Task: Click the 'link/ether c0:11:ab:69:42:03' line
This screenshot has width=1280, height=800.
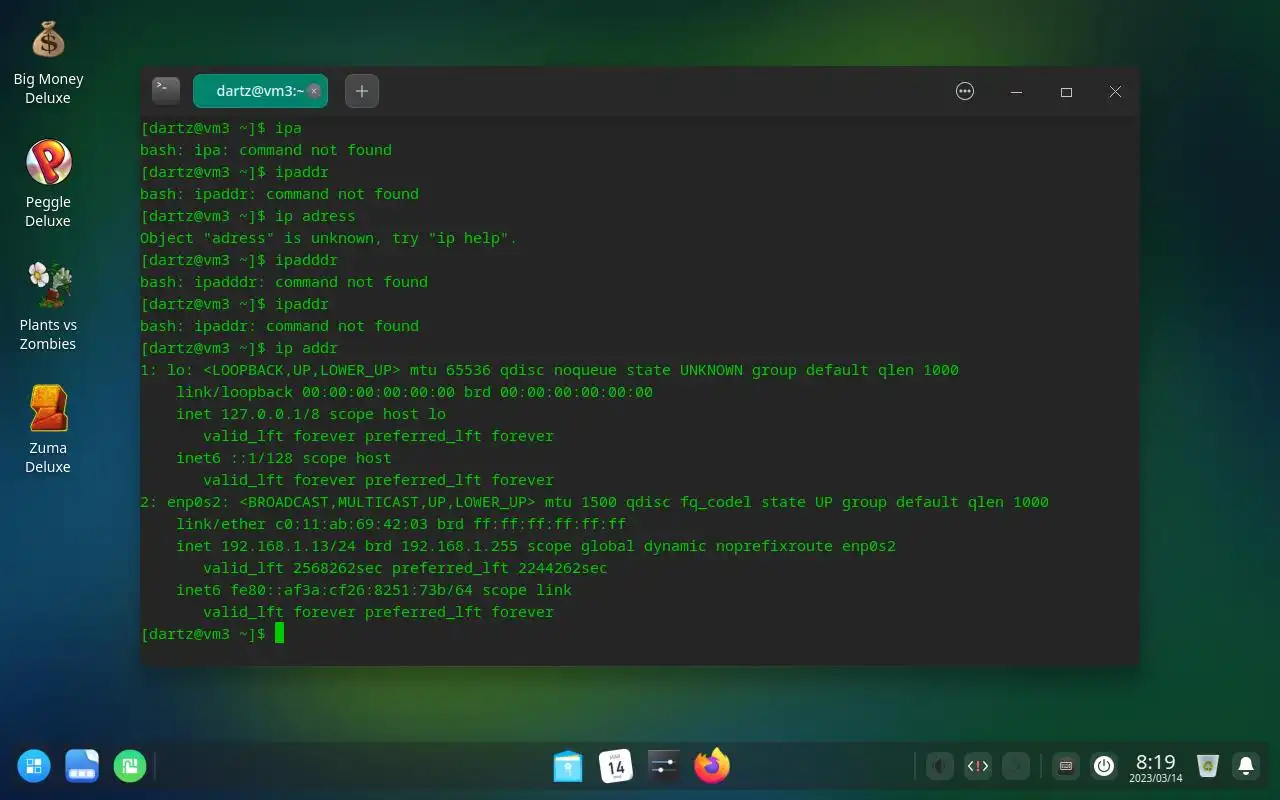Action: point(401,524)
